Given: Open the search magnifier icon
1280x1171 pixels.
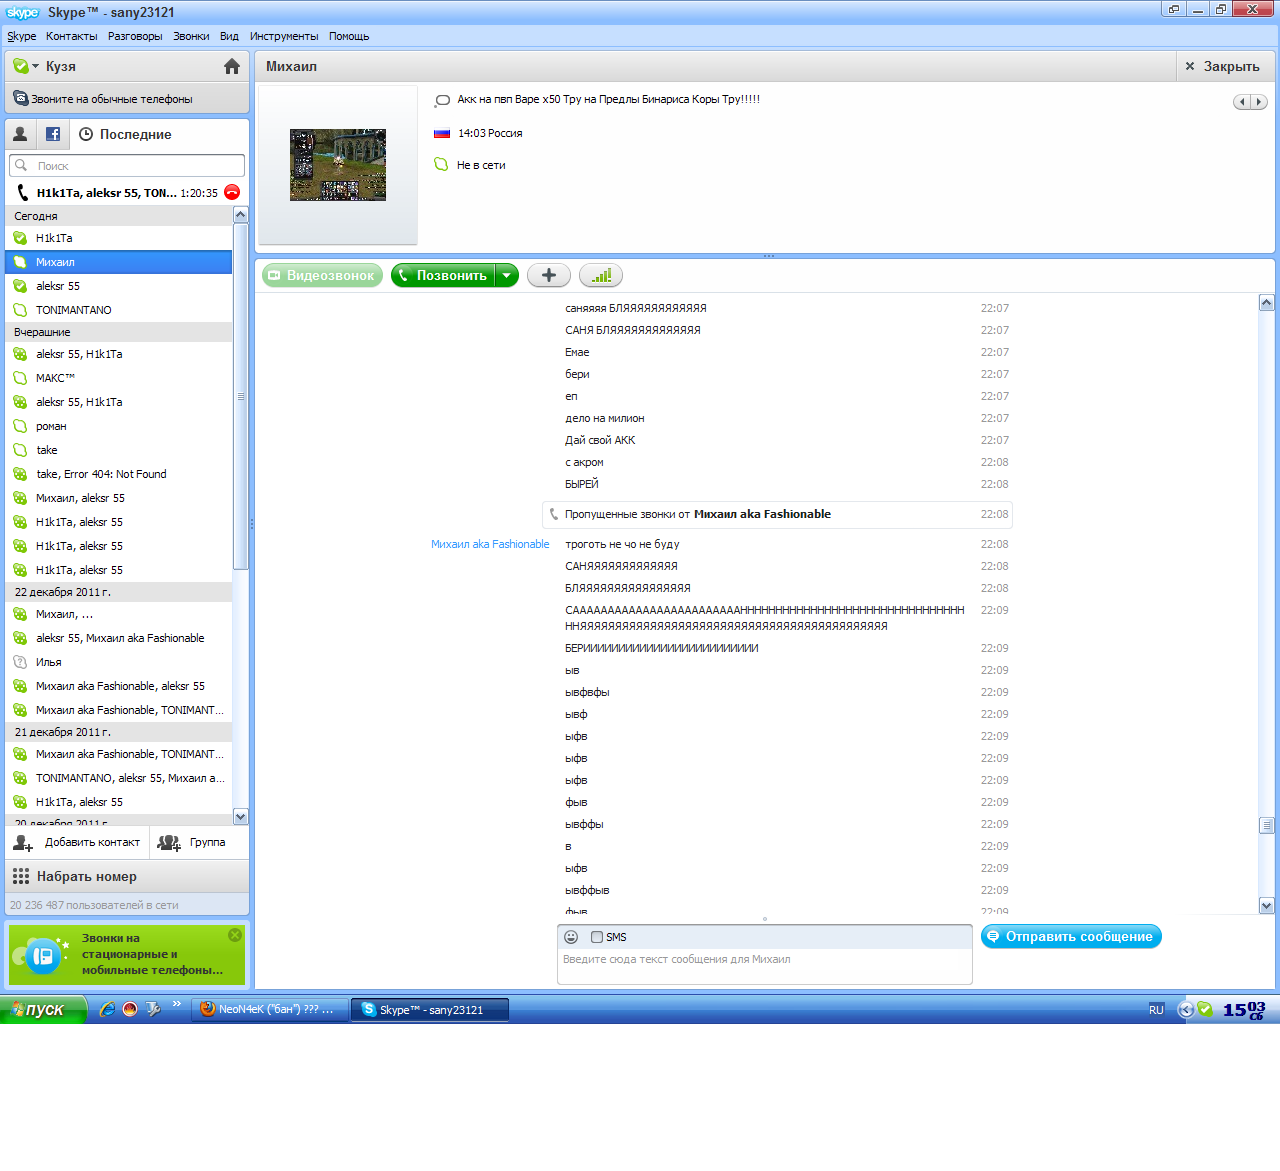Looking at the screenshot, I should click(x=21, y=165).
